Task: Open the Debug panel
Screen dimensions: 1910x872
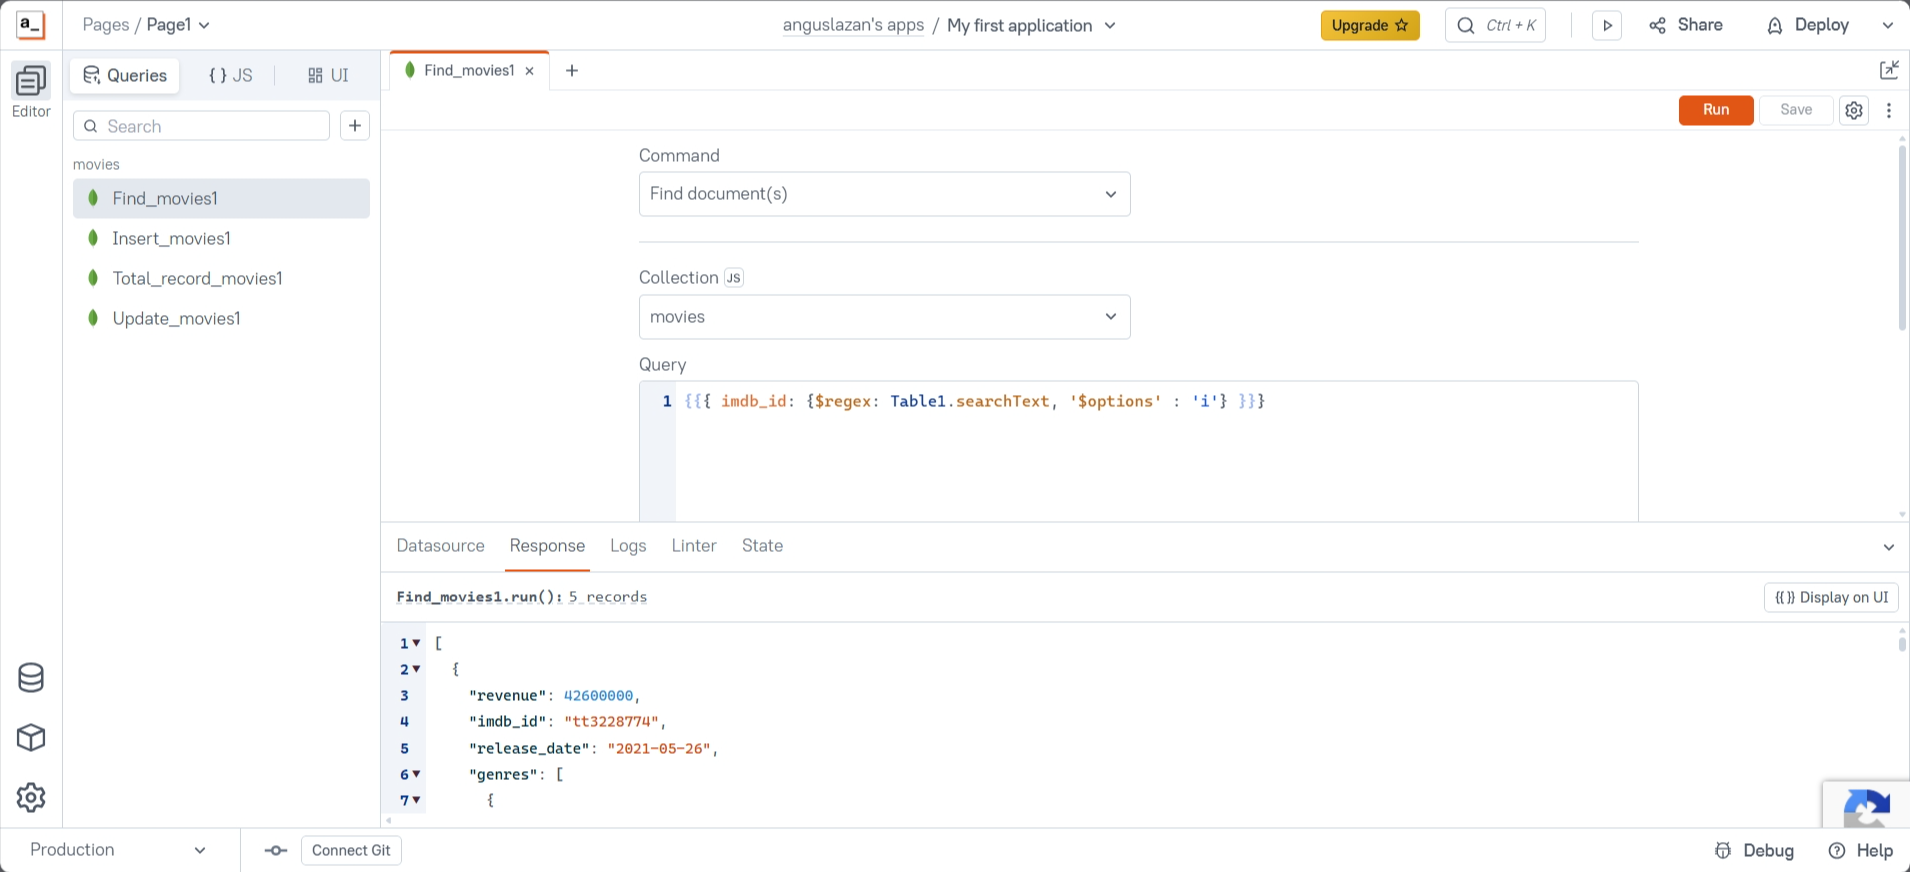Action: tap(1755, 851)
